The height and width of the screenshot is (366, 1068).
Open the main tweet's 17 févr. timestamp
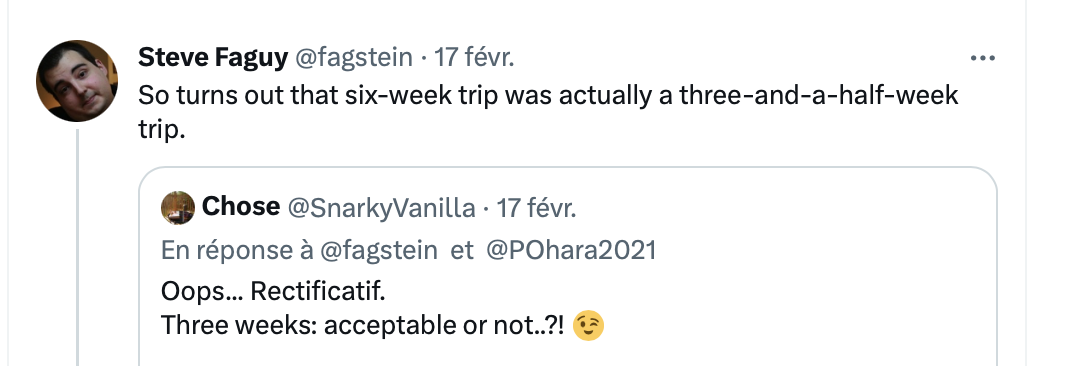click(x=474, y=58)
